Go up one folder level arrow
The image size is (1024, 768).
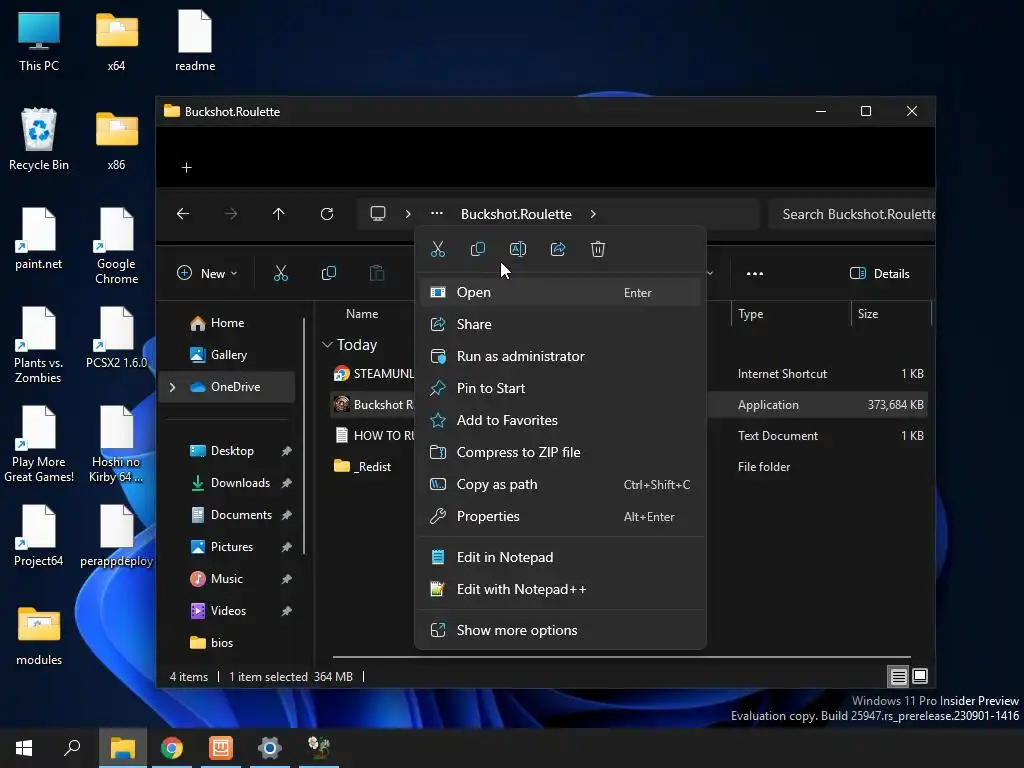279,214
